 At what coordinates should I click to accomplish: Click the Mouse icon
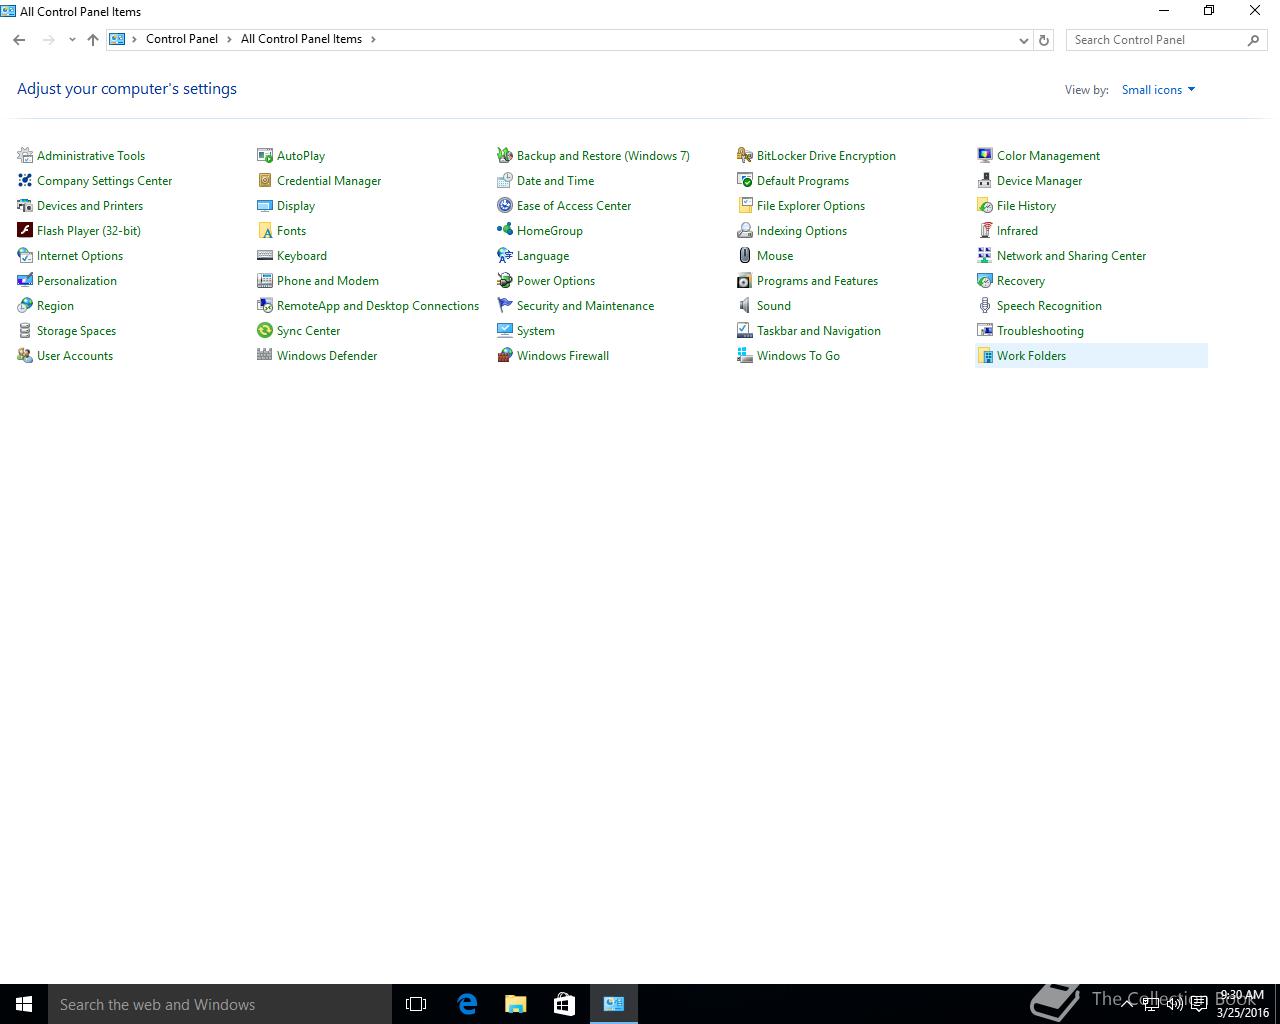(x=745, y=255)
